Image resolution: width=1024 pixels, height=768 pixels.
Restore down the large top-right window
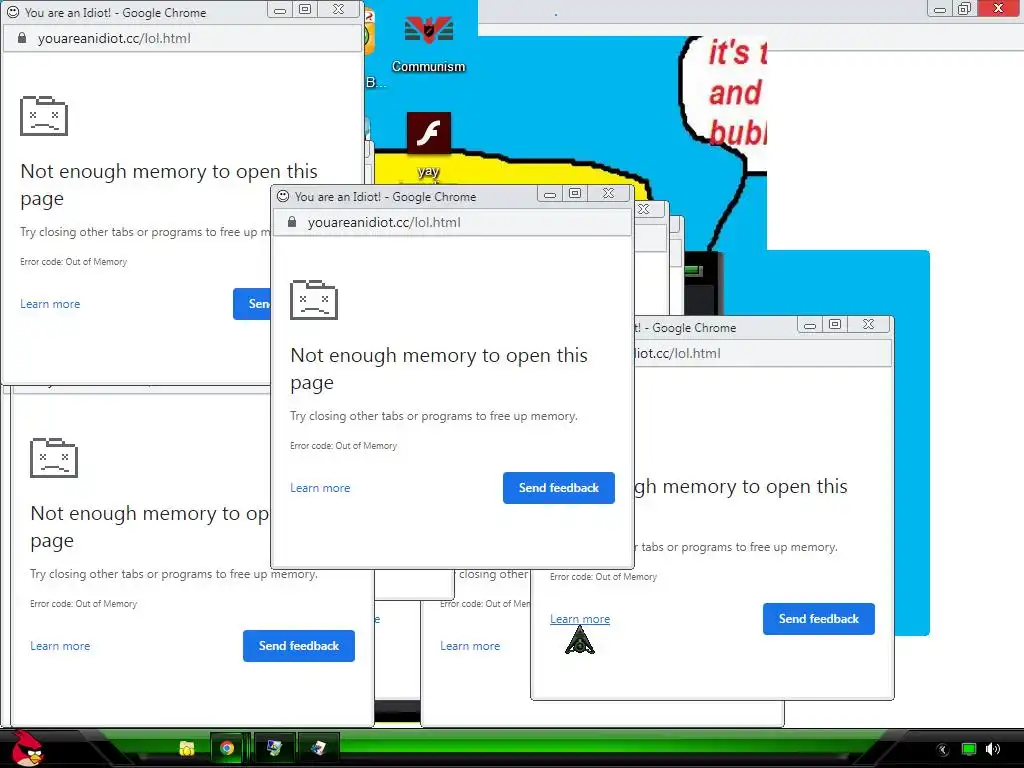(965, 8)
